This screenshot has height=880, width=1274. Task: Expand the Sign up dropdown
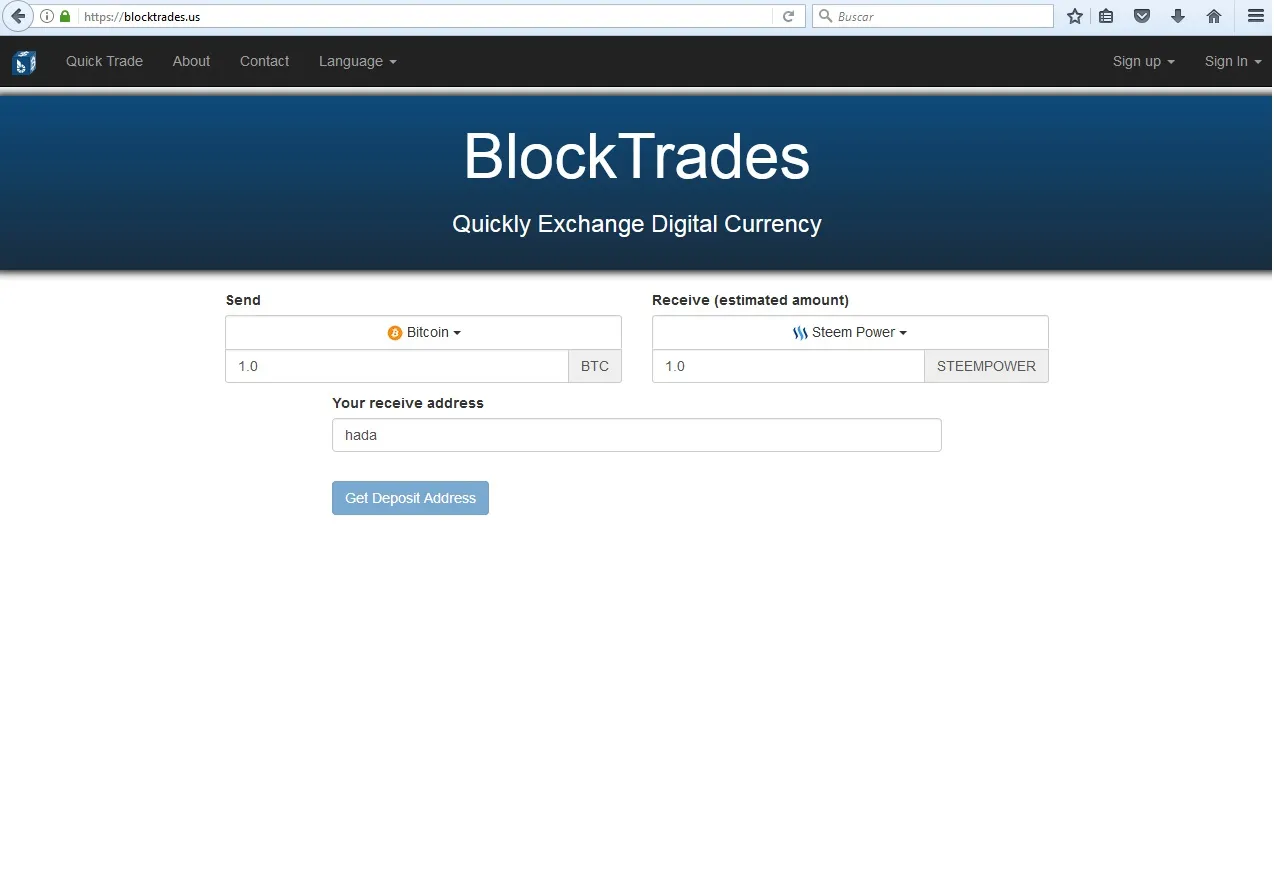(x=1143, y=61)
